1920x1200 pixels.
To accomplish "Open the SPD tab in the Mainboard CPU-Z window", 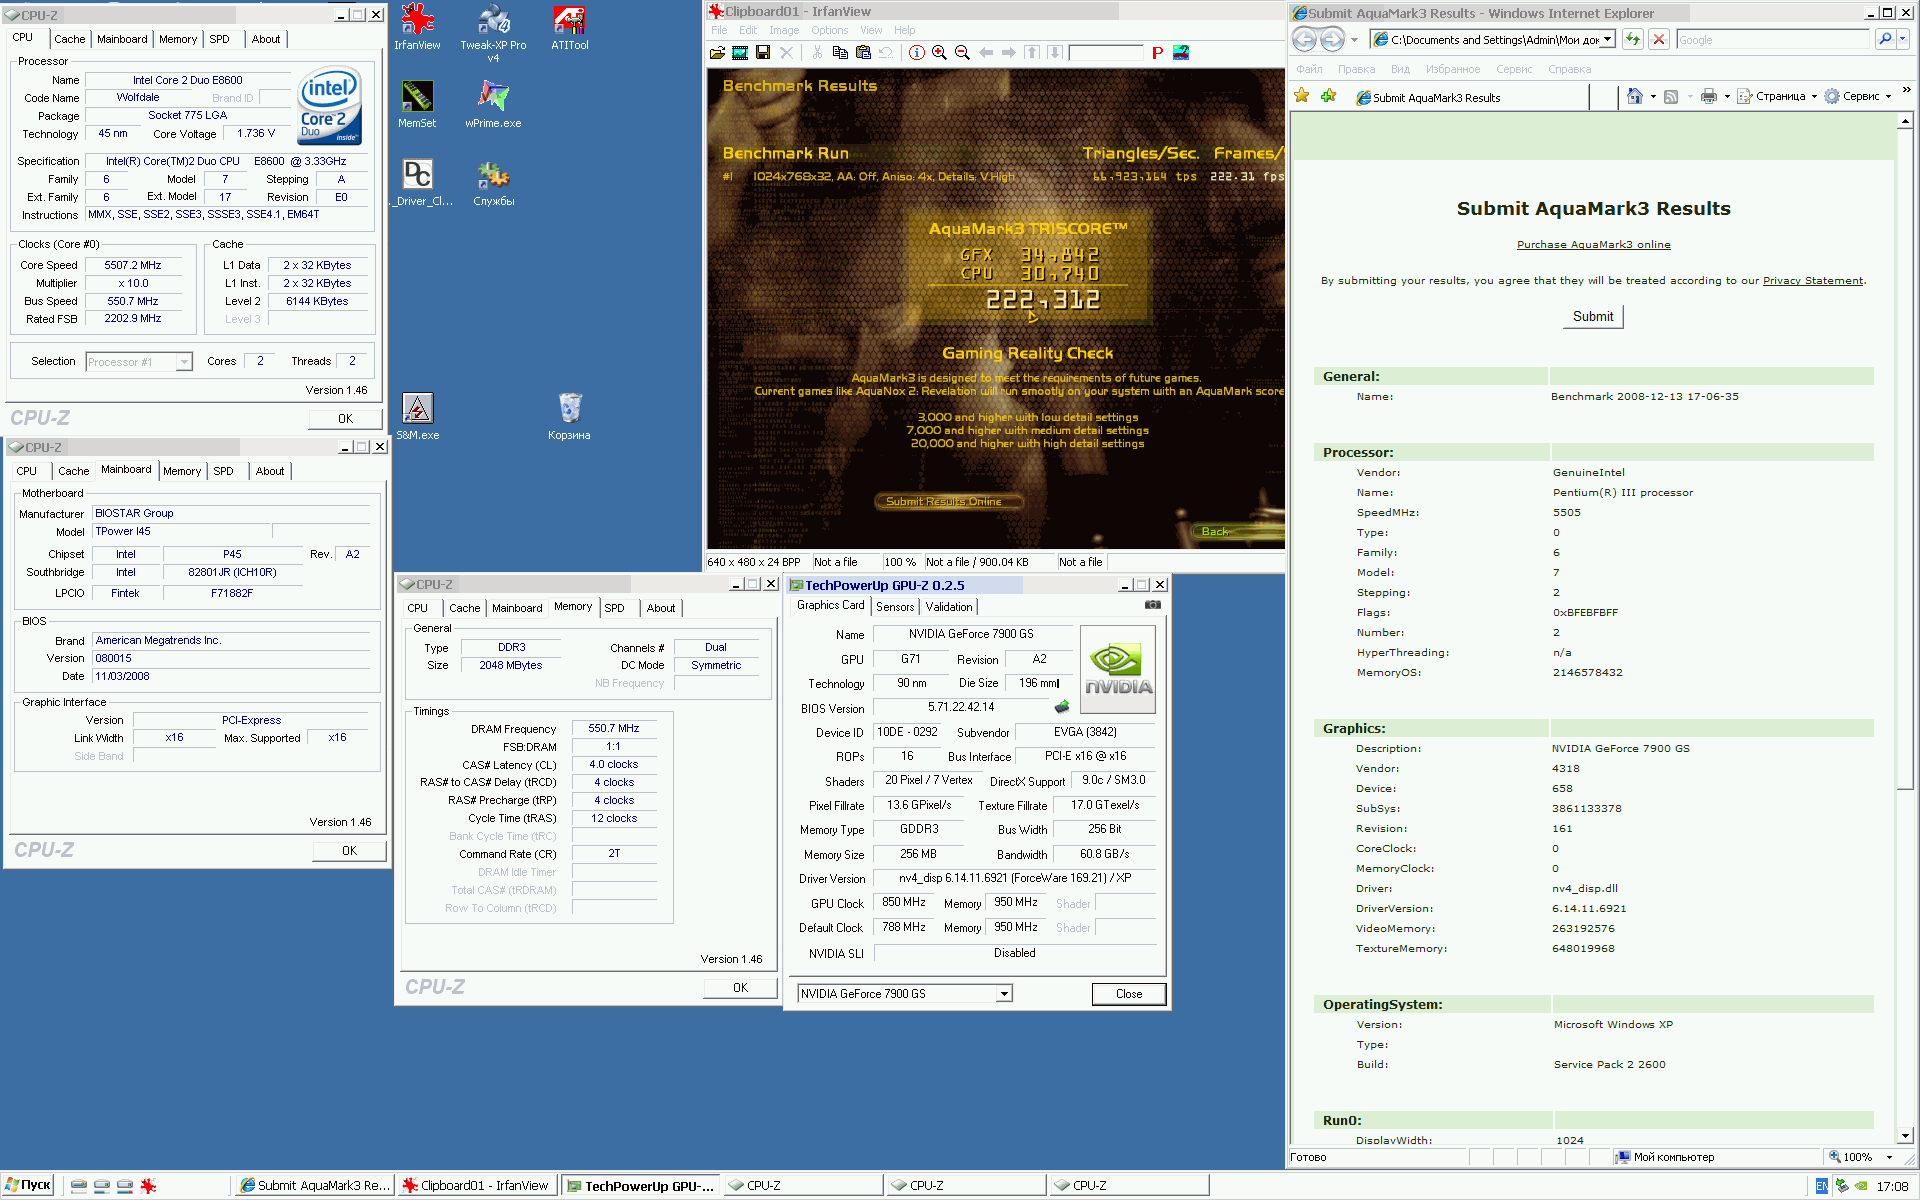I will pos(223,471).
